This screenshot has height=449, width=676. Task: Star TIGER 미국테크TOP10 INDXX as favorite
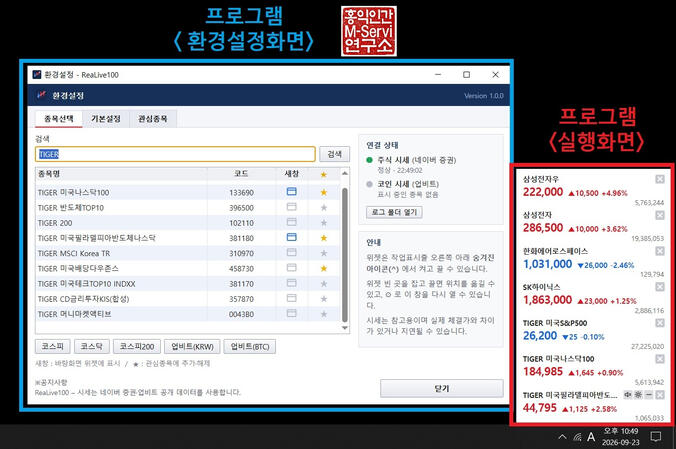(x=324, y=284)
